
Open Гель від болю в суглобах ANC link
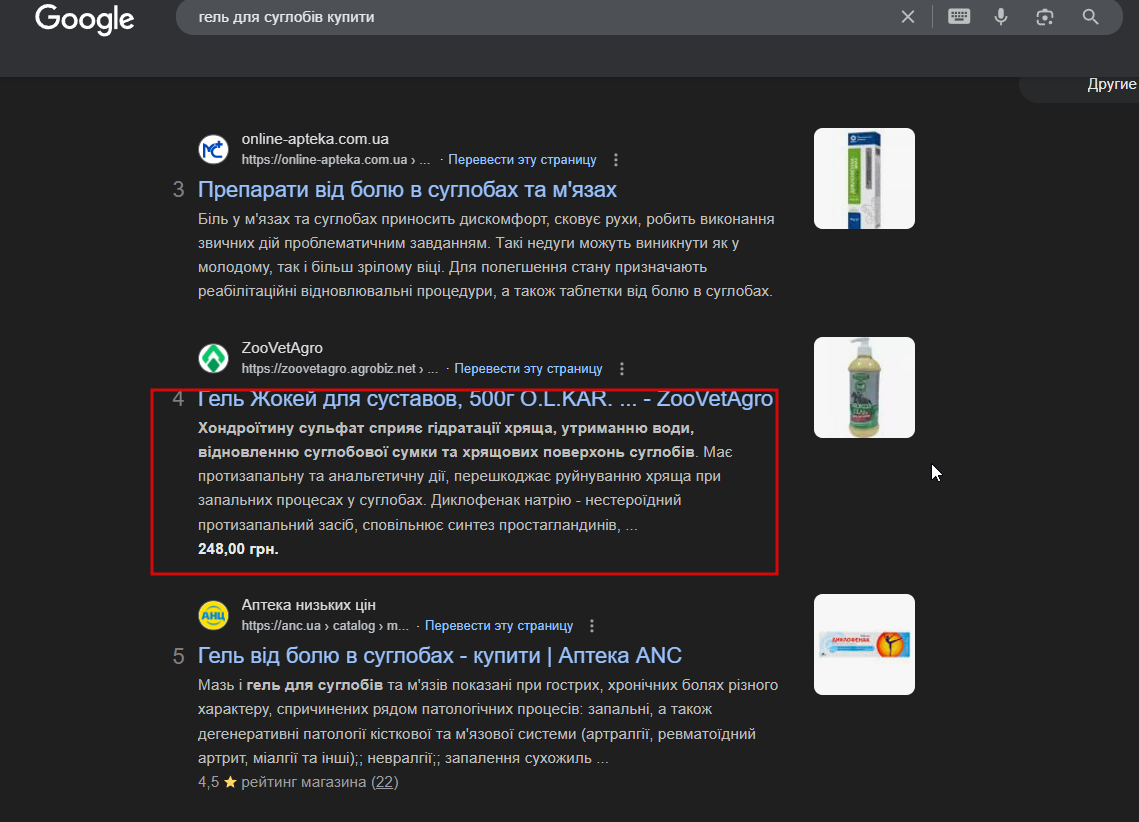coord(440,656)
